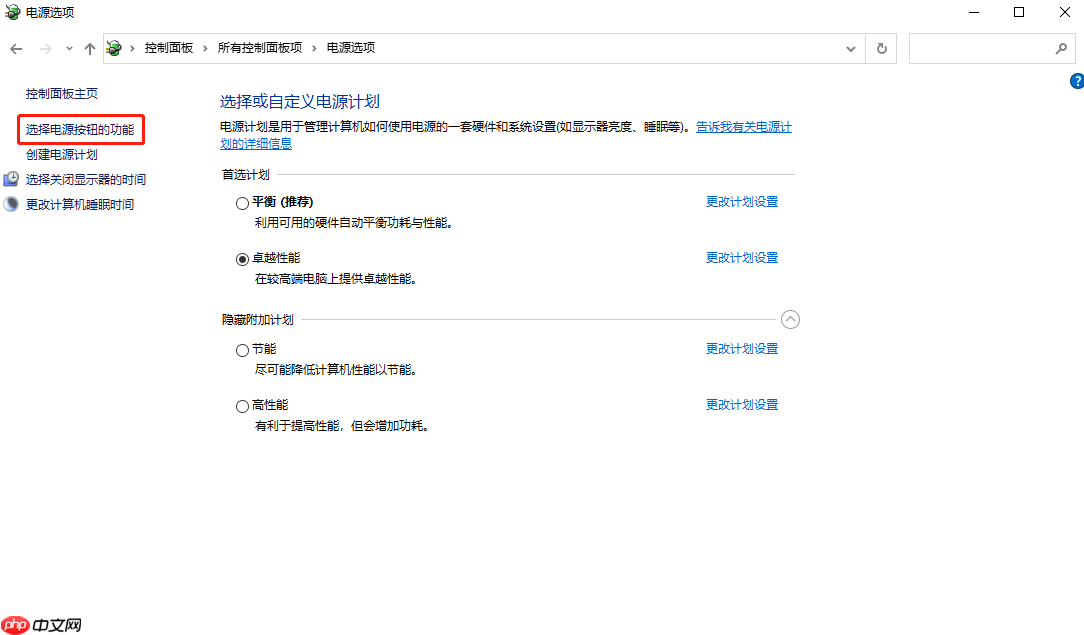The height and width of the screenshot is (635, 1084).
Task: Click the power icon beside 更改计算机睡眠时间
Action: (10, 203)
